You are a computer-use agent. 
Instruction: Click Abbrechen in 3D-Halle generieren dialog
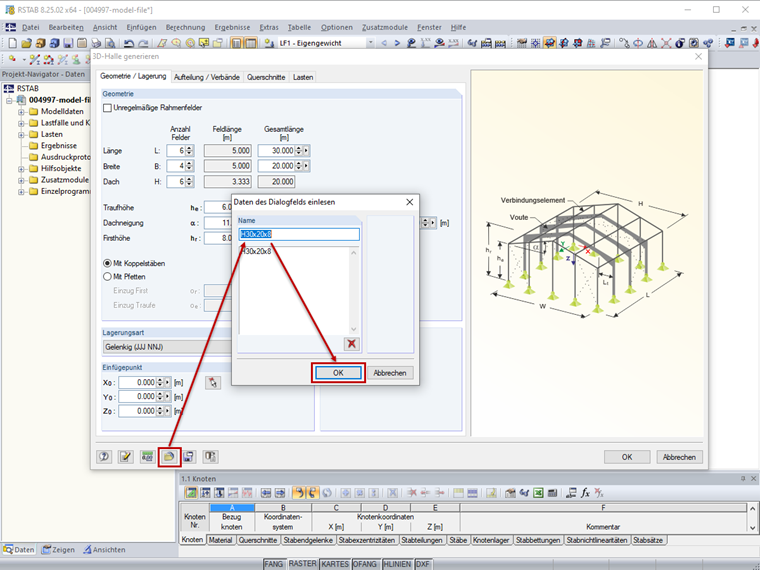pos(679,457)
